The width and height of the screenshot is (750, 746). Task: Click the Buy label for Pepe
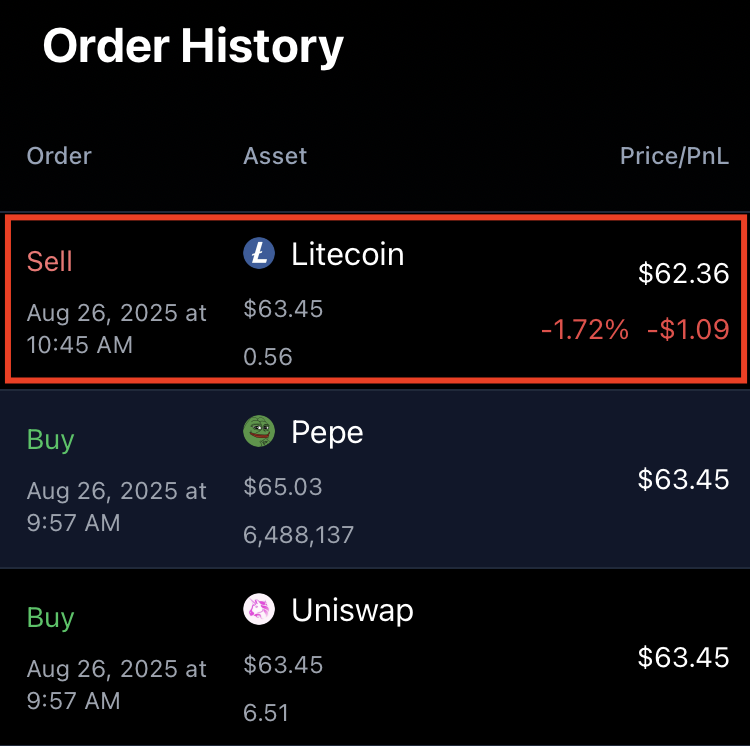[x=51, y=440]
